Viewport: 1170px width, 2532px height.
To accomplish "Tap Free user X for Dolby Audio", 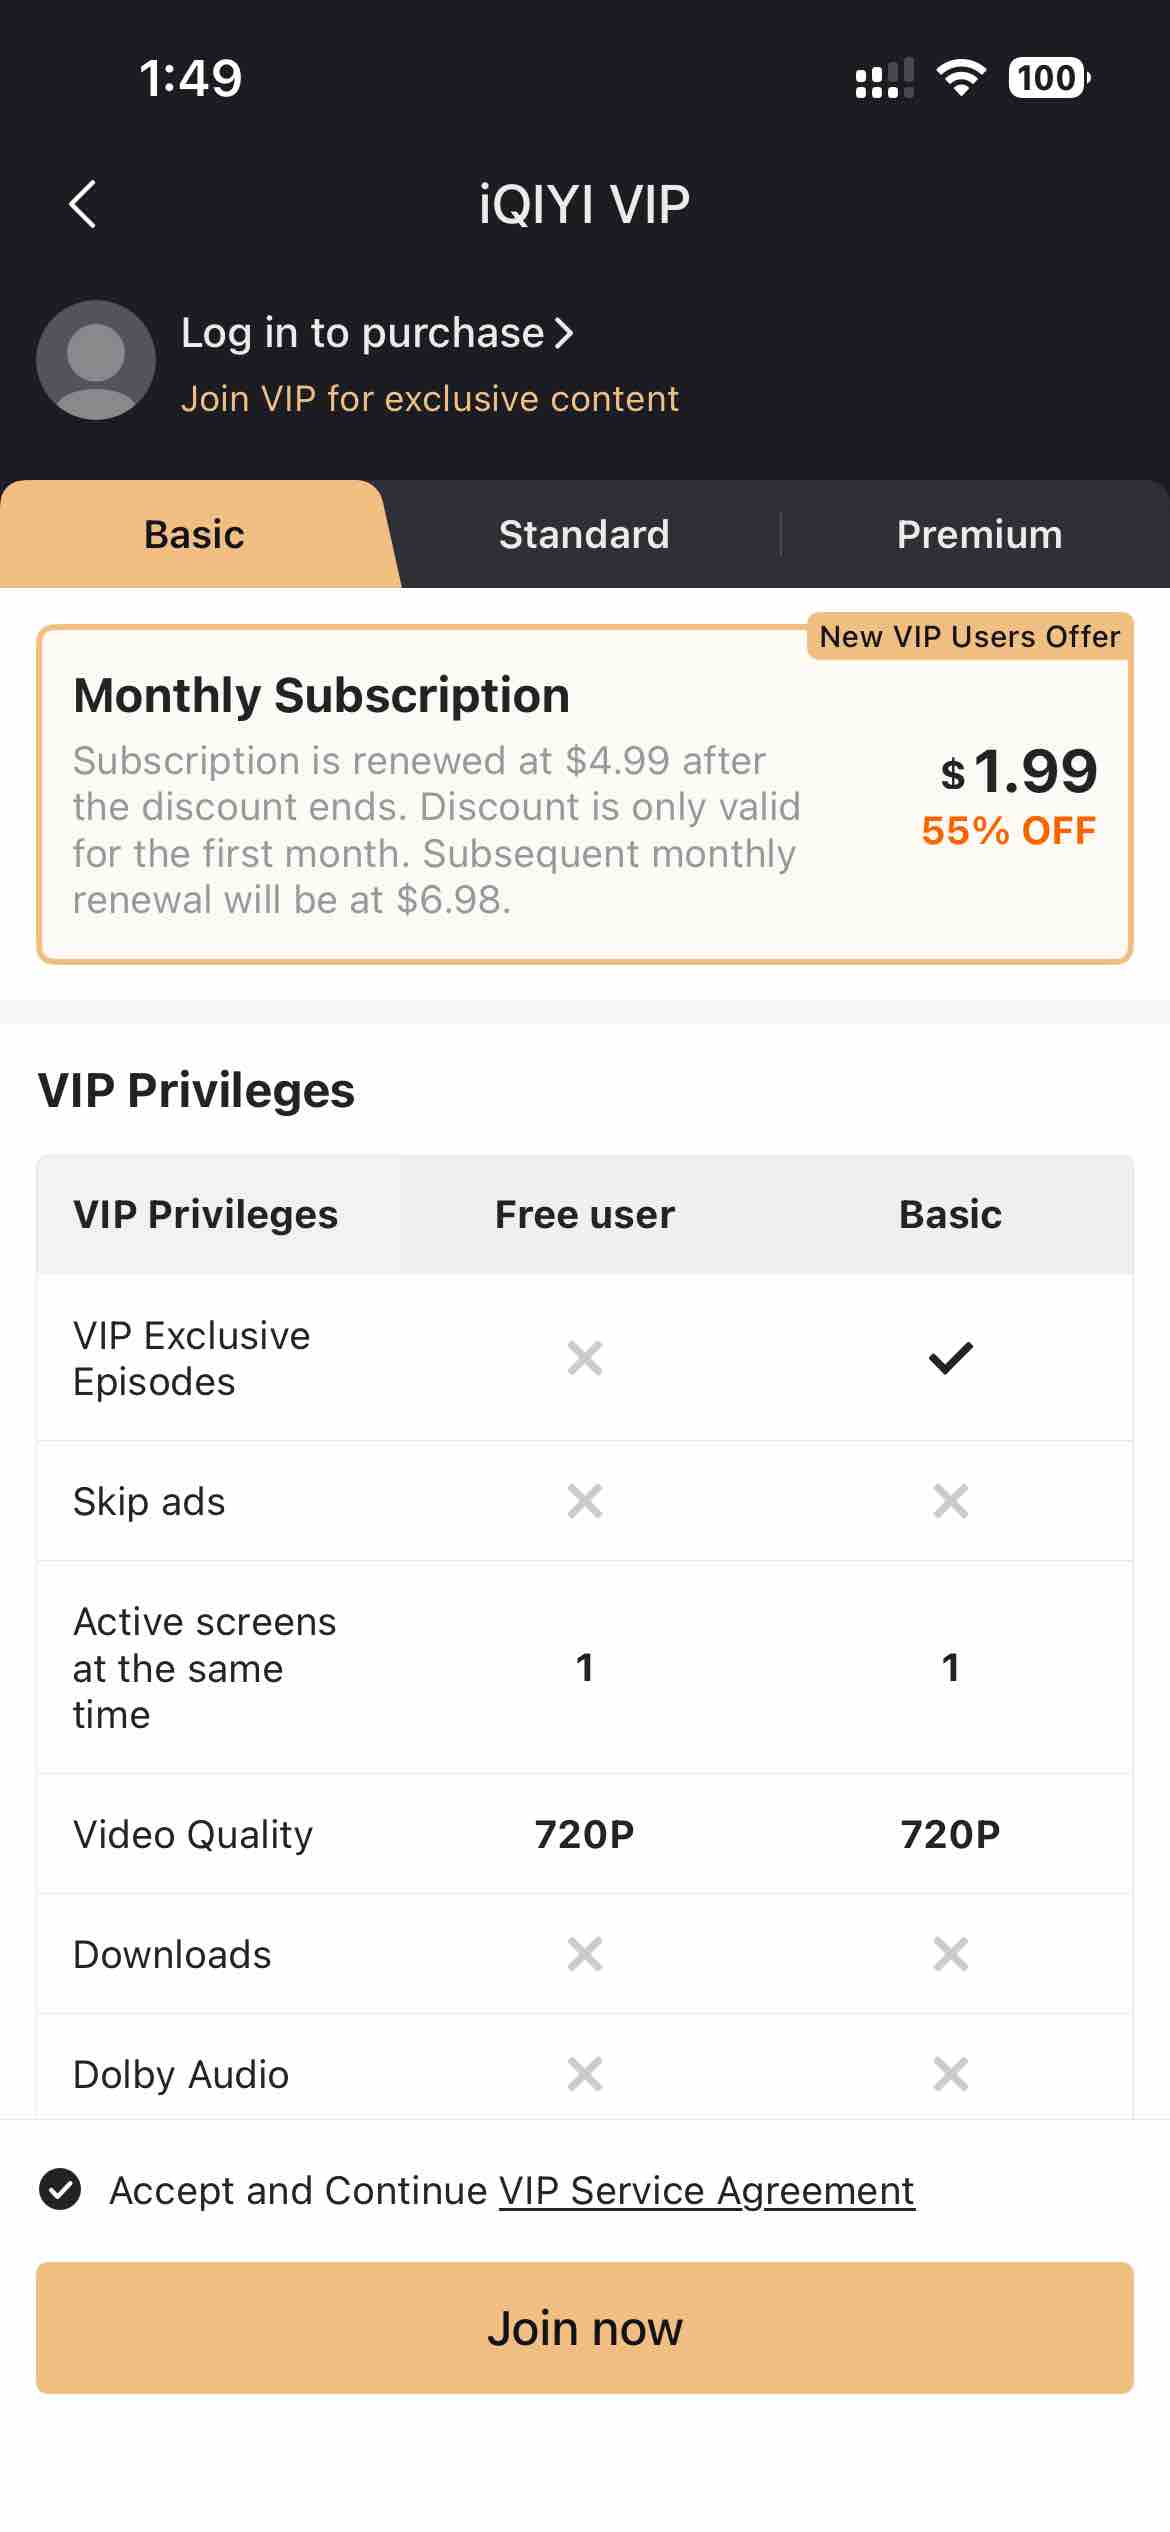I will 585,2074.
